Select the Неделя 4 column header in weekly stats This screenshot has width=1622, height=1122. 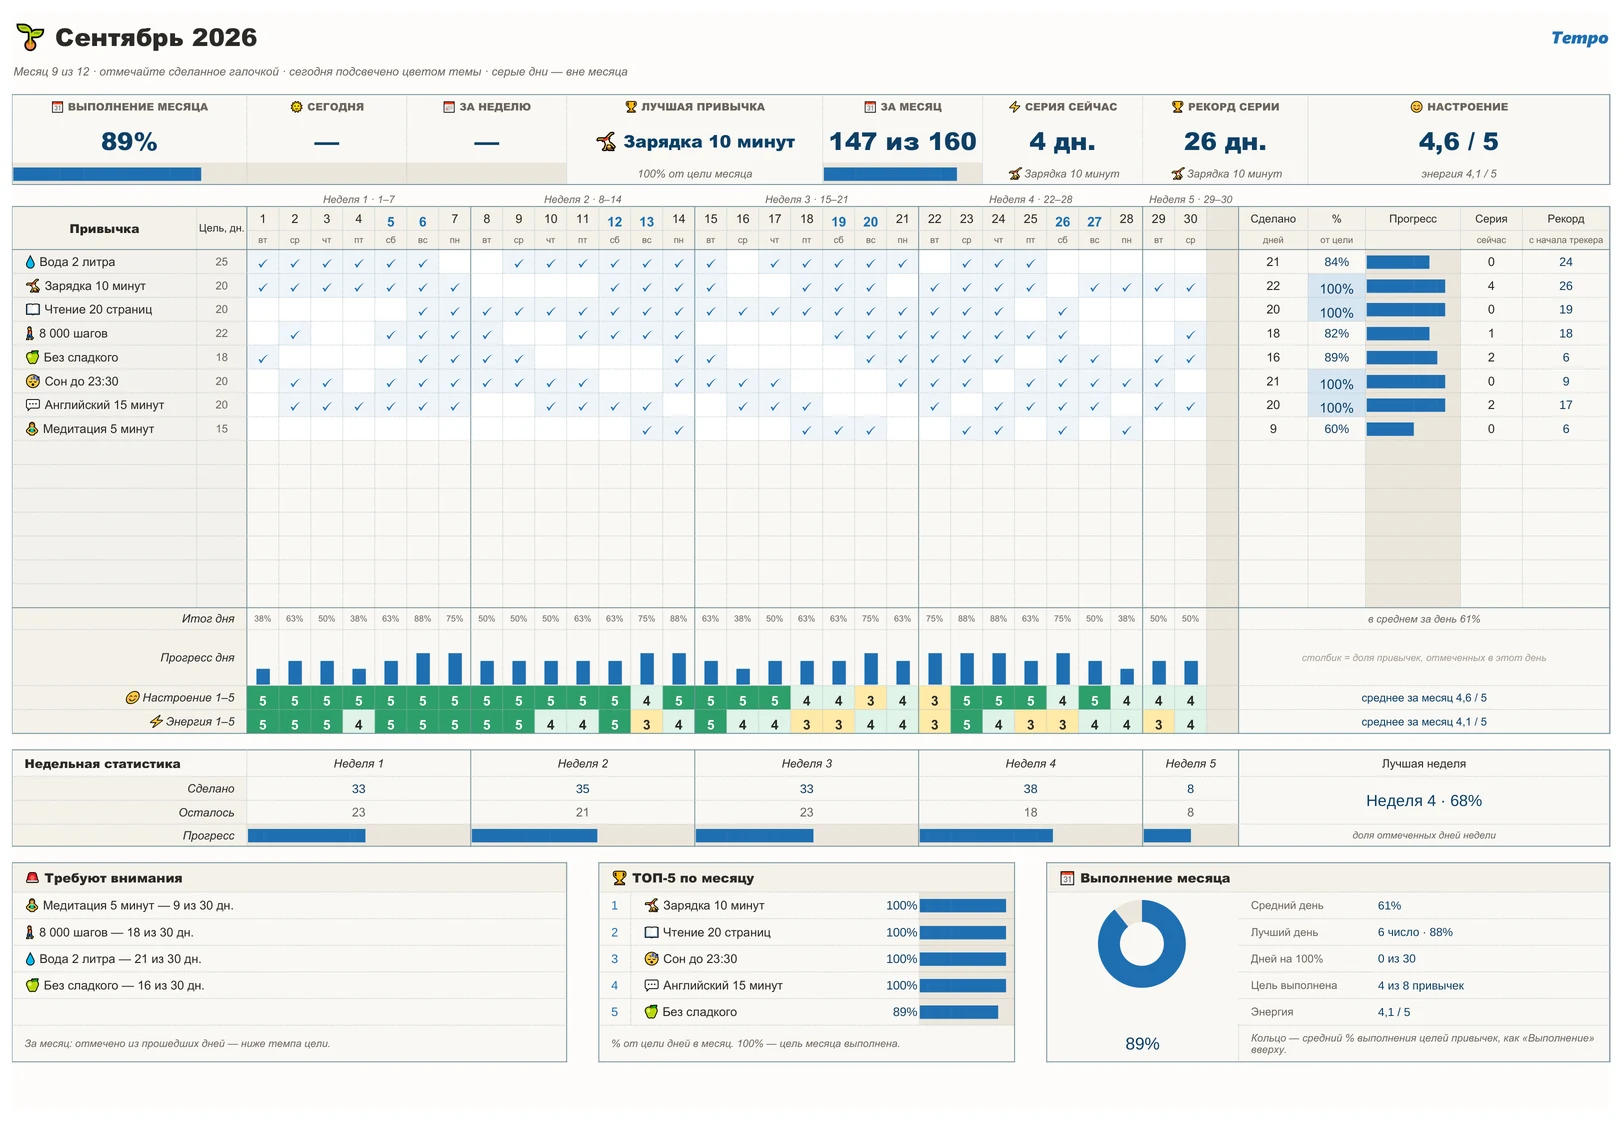click(1030, 764)
